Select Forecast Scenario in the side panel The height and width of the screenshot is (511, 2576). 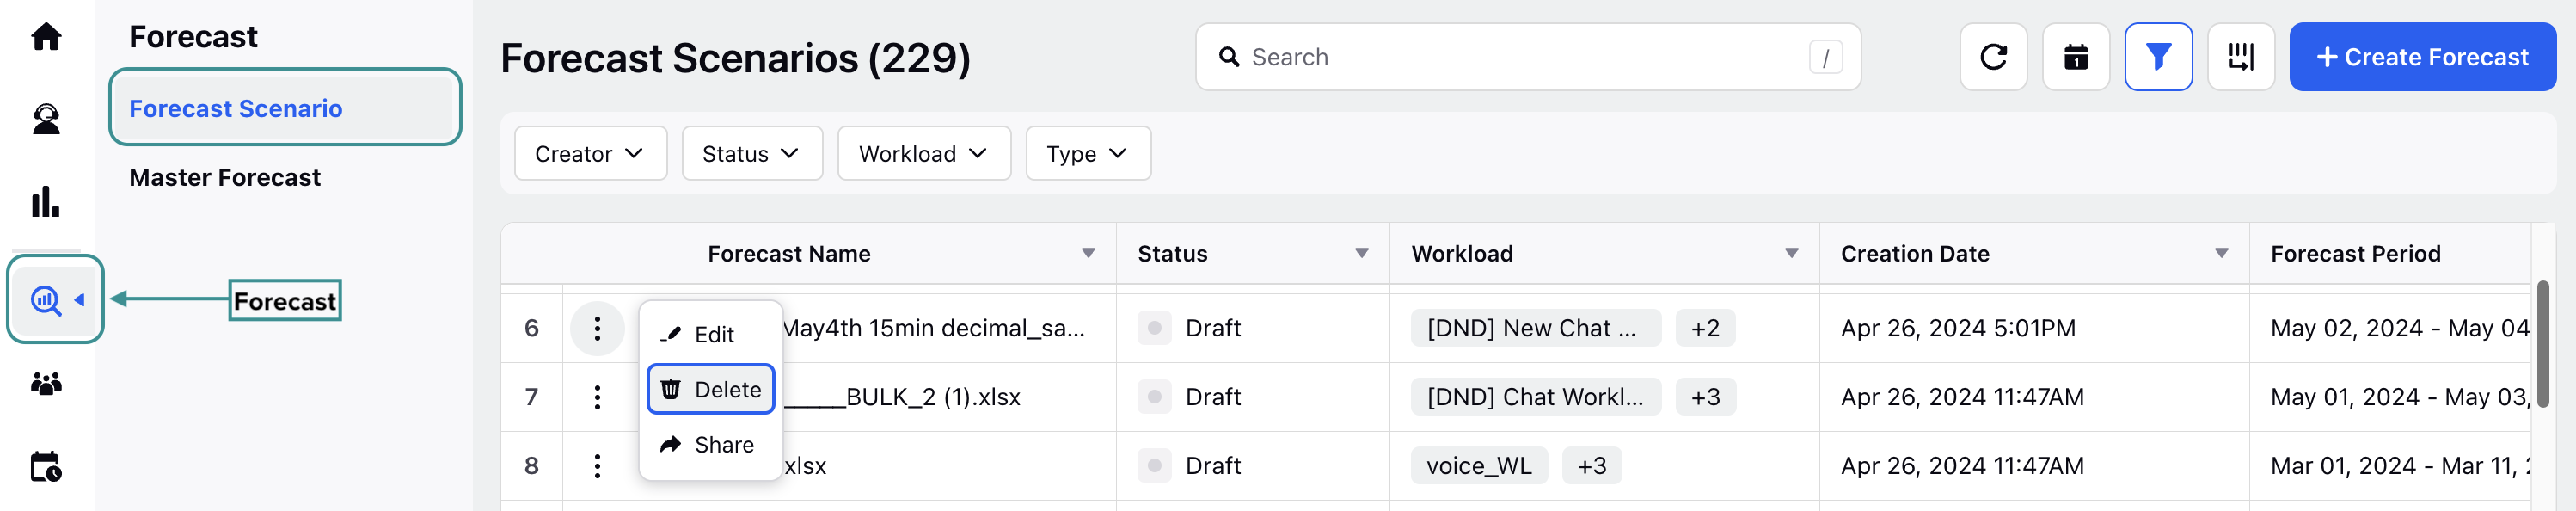[x=285, y=107]
